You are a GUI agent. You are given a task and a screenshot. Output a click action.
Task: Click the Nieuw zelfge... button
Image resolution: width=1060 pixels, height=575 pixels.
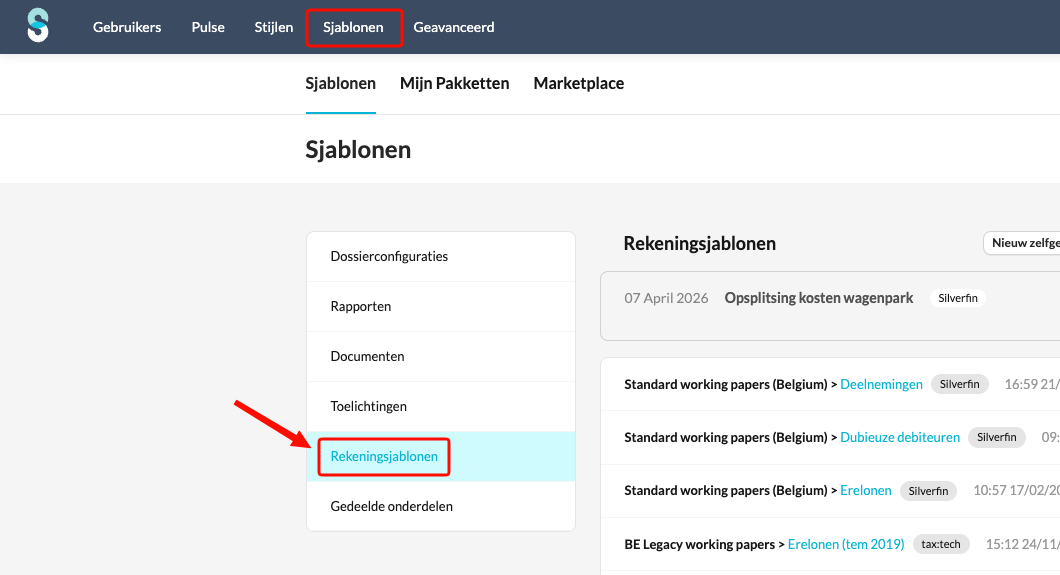1022,243
